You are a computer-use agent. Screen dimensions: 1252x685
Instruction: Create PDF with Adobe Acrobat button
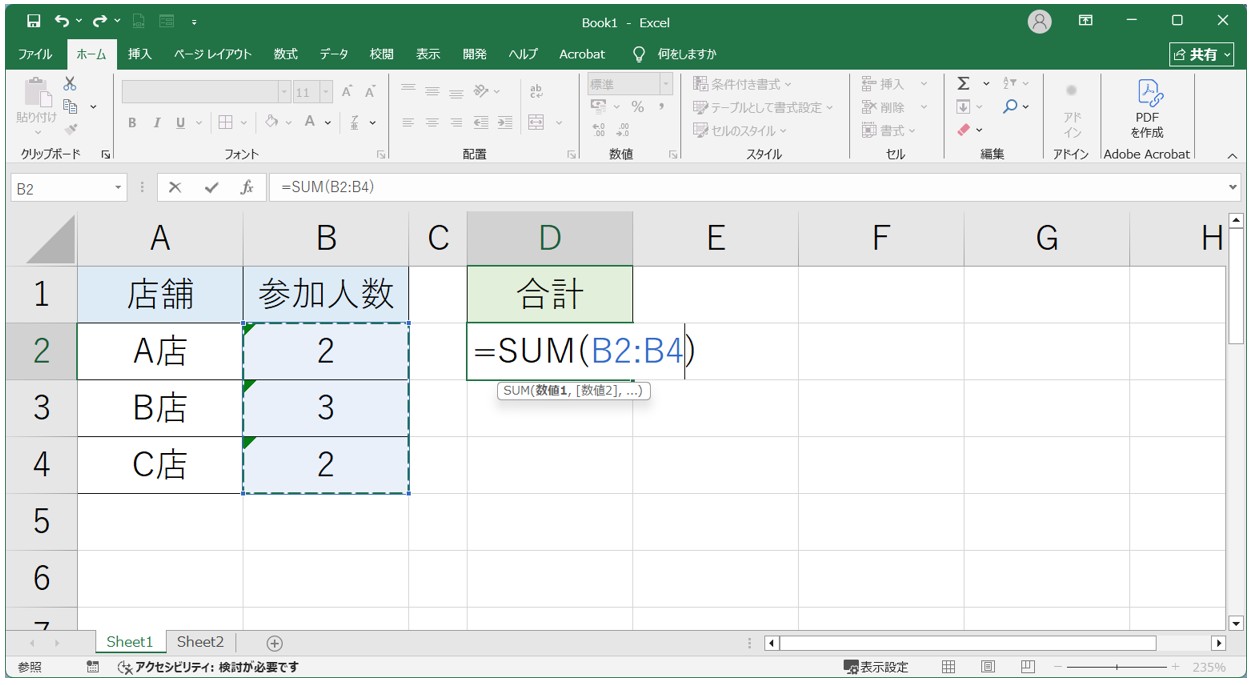[x=1147, y=107]
